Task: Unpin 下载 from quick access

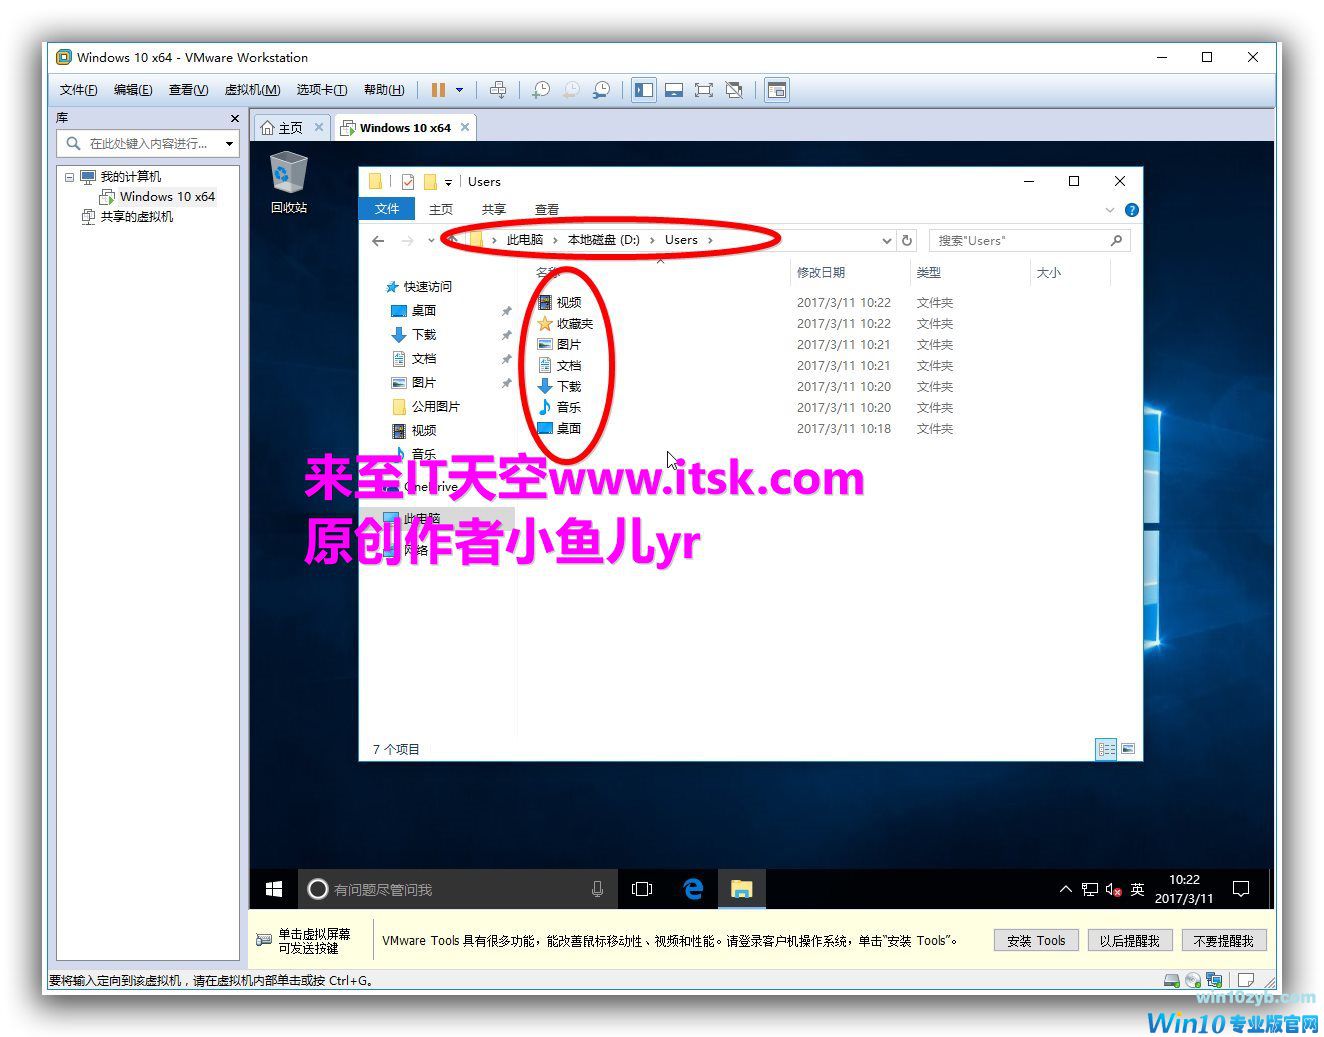Action: (506, 335)
